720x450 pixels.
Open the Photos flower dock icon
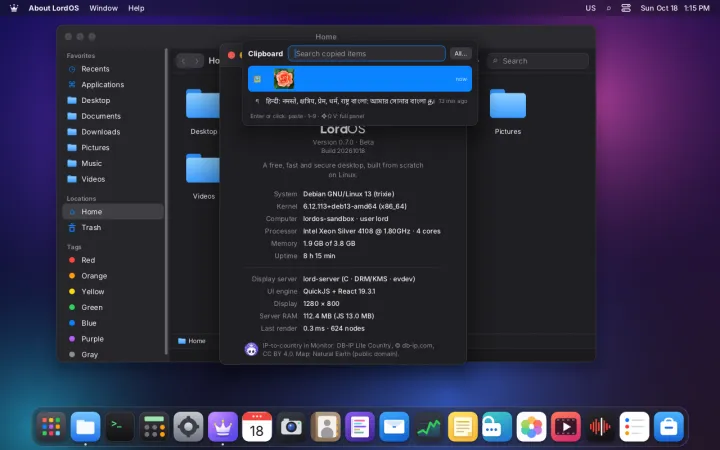tap(531, 427)
